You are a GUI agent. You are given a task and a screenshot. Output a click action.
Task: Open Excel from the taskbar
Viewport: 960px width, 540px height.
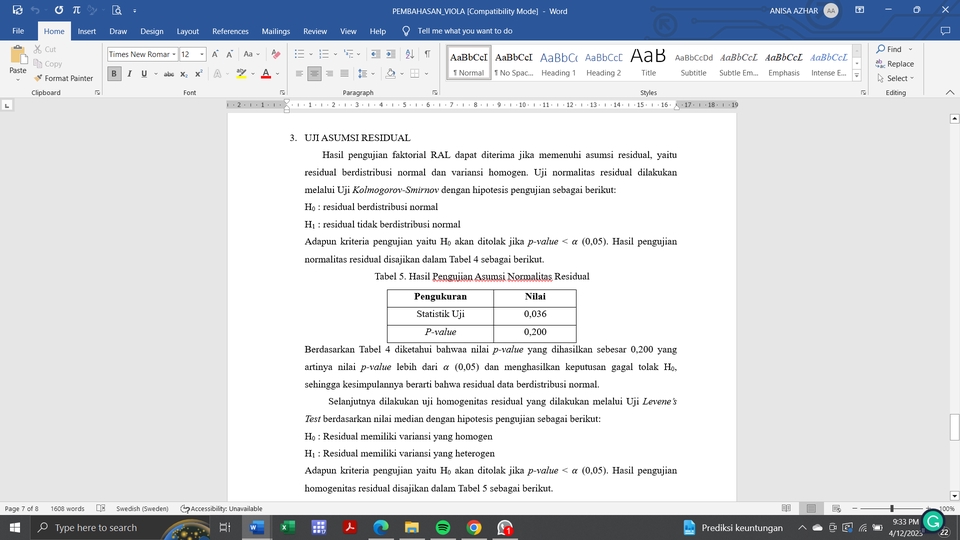click(288, 527)
